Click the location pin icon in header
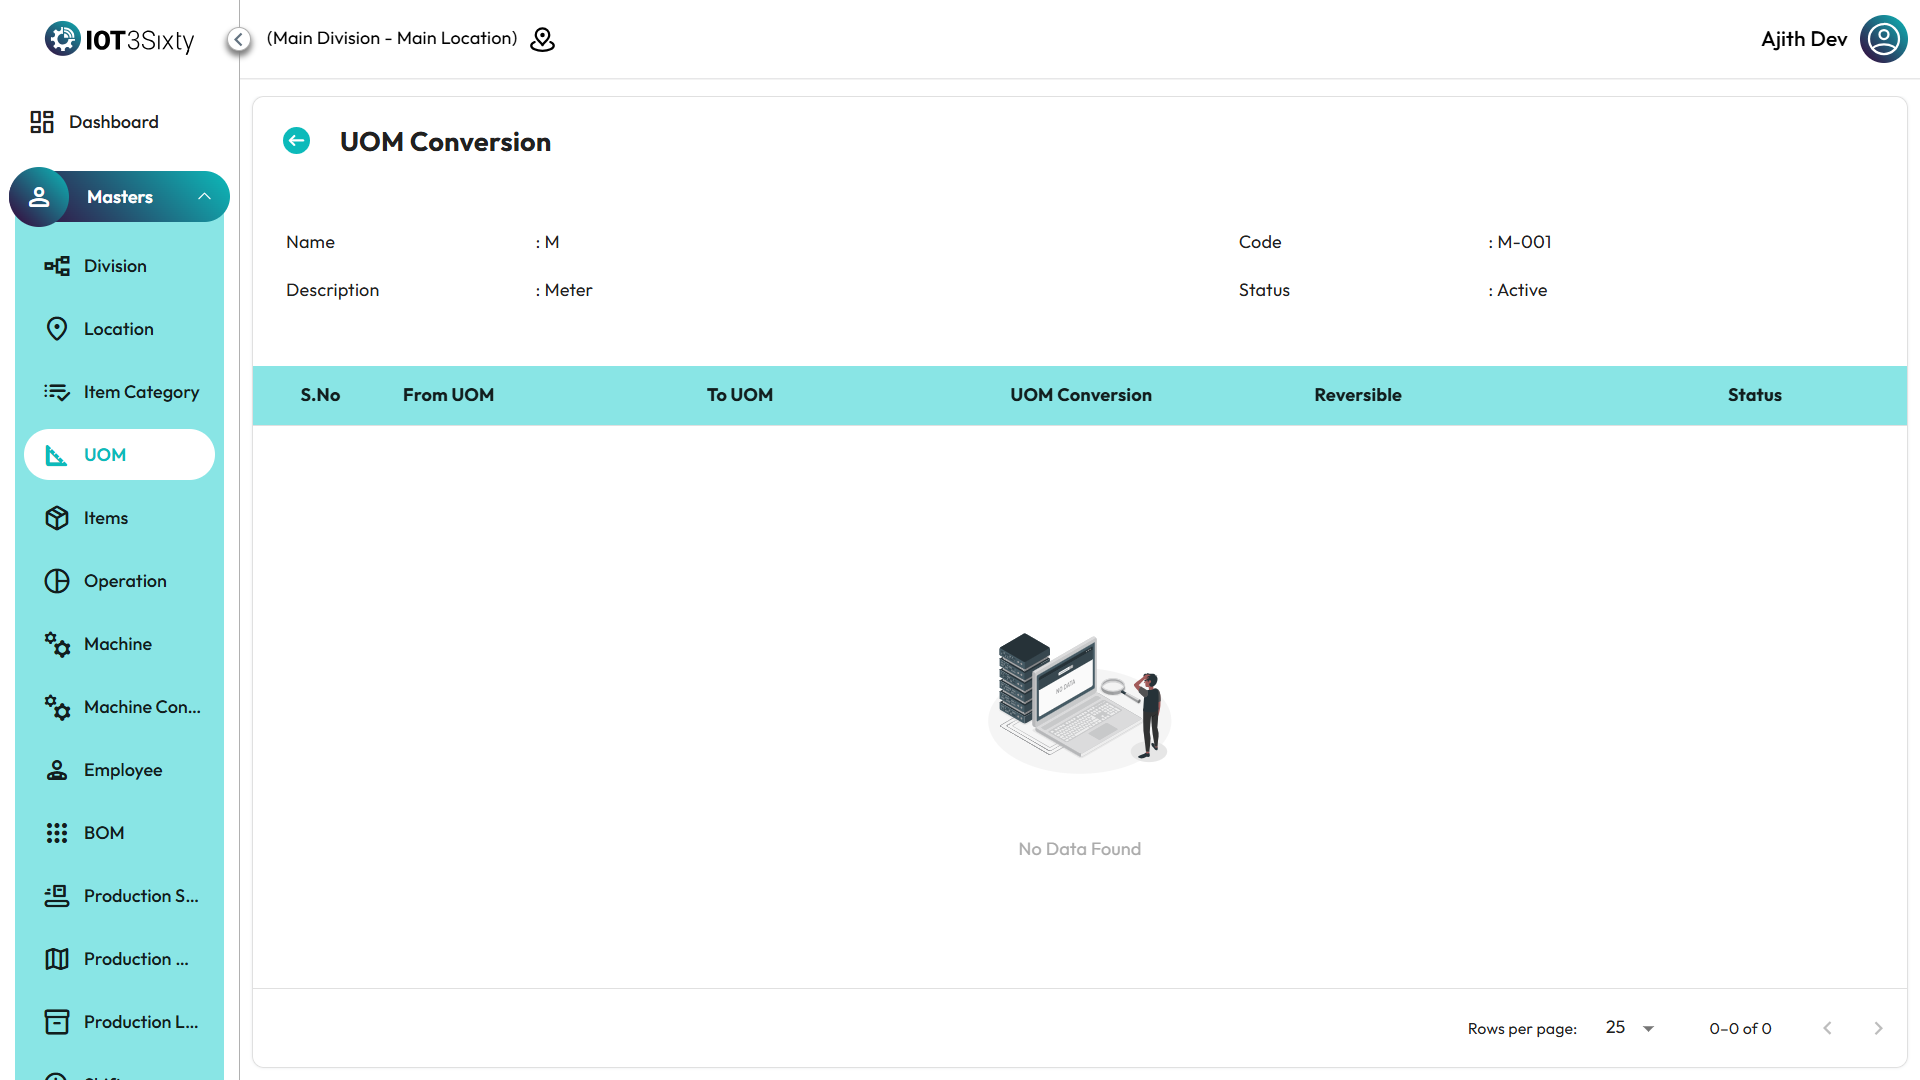1920x1080 pixels. tap(542, 39)
